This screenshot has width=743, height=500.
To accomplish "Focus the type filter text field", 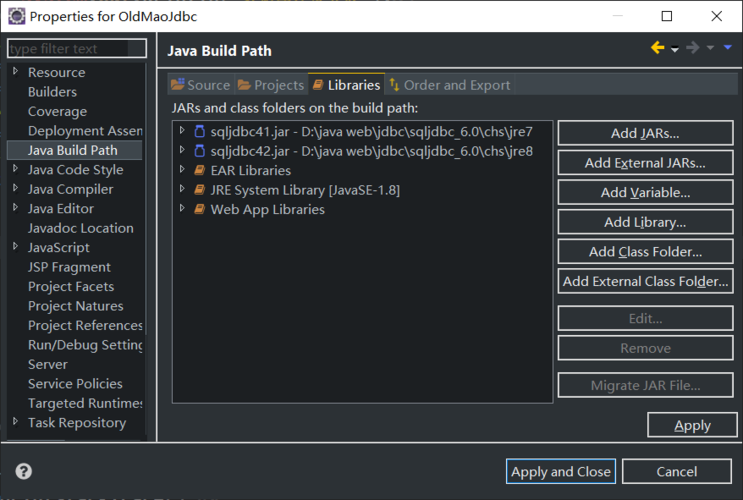I will [x=76, y=48].
